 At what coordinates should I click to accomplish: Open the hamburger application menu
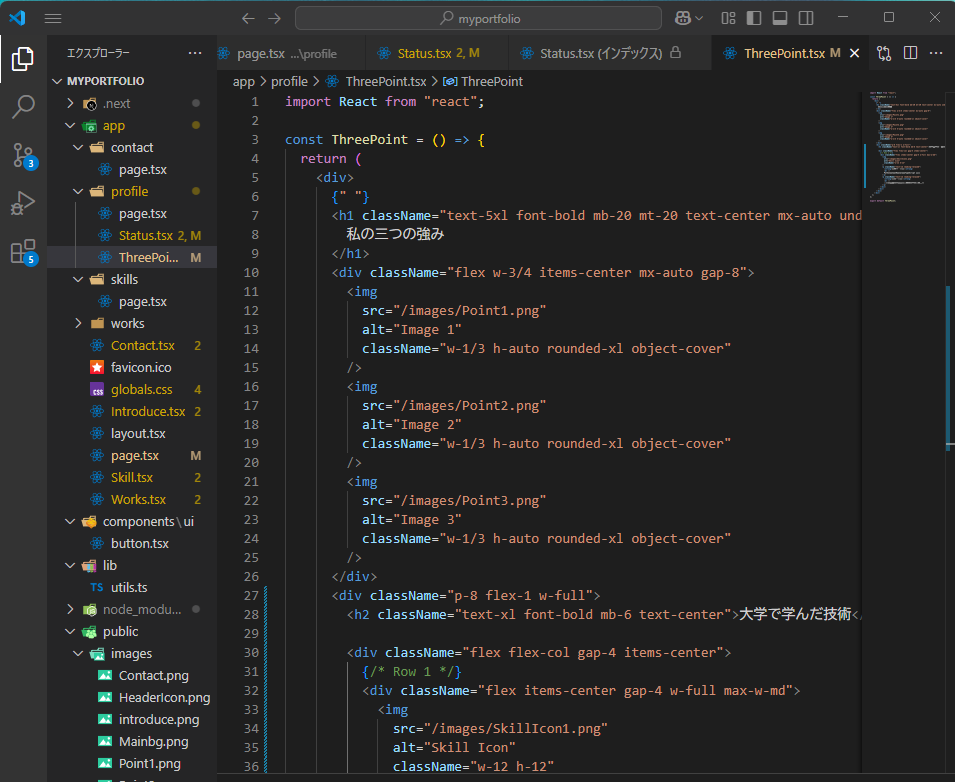[x=53, y=18]
